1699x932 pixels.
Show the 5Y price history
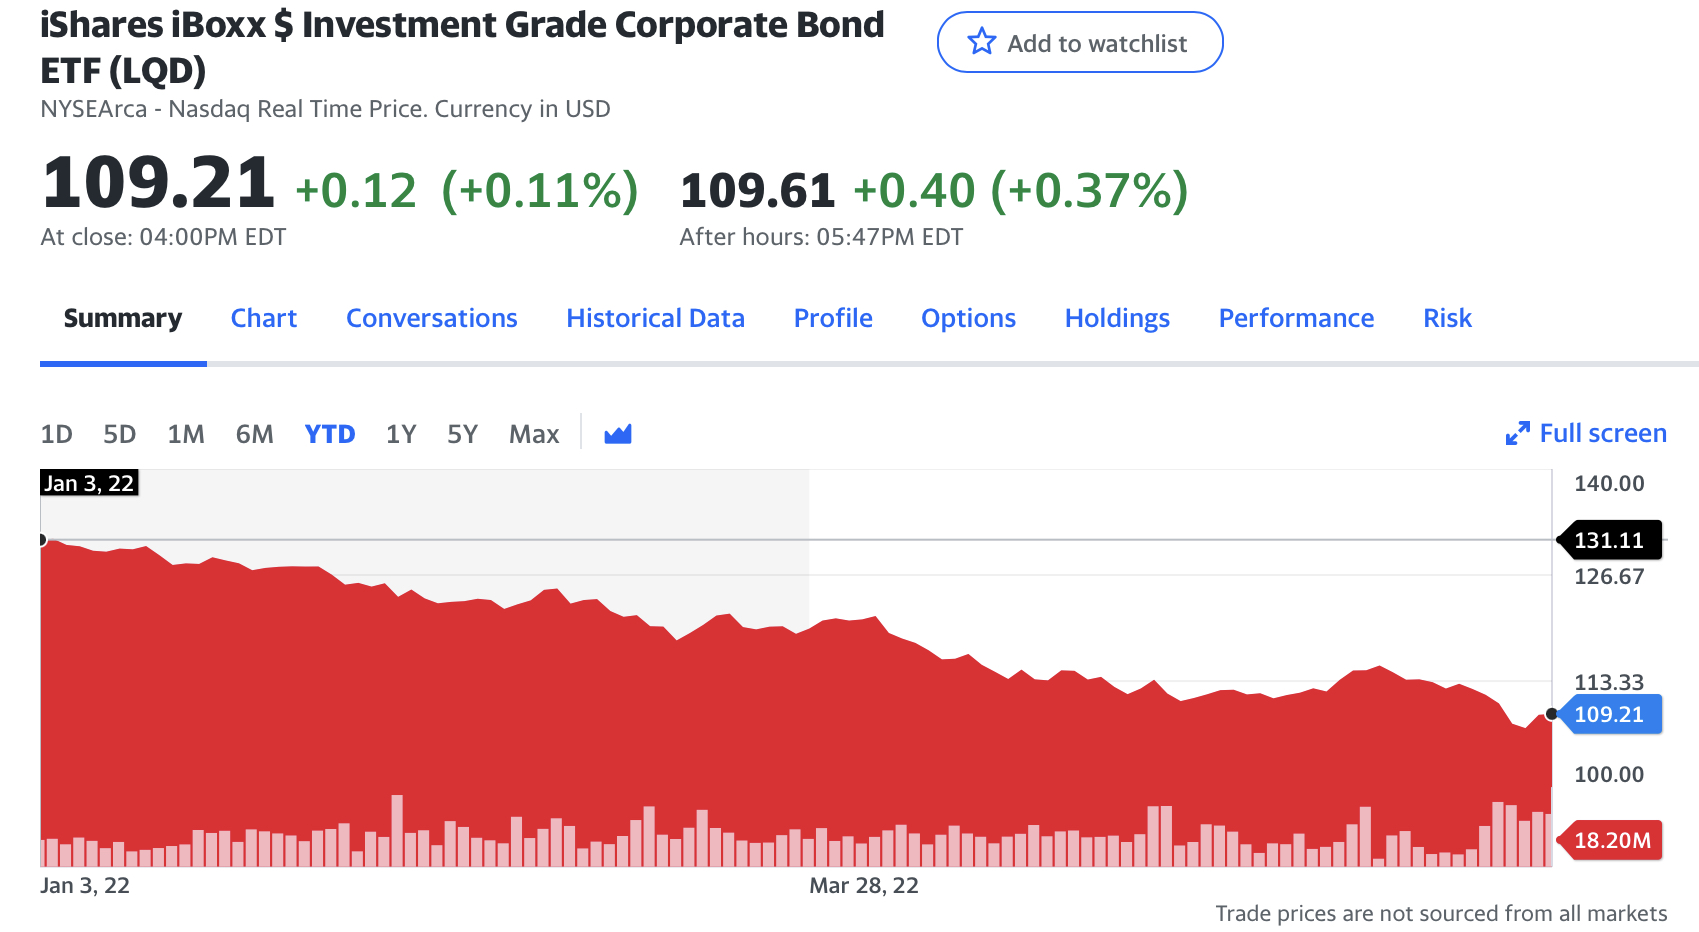coord(462,434)
